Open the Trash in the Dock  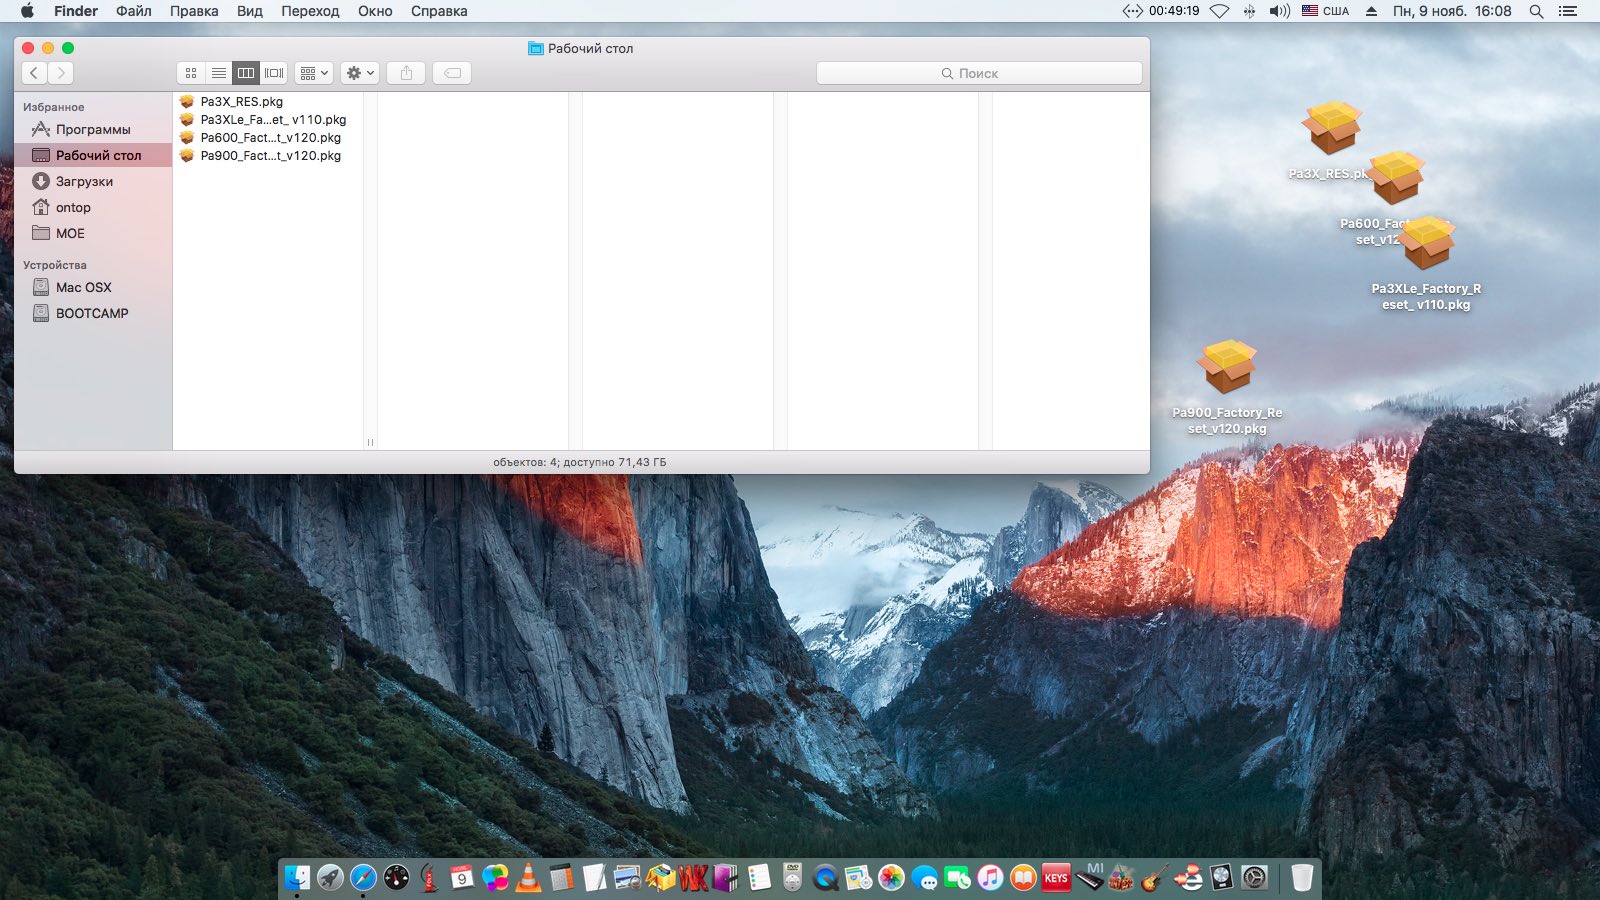pos(1302,877)
